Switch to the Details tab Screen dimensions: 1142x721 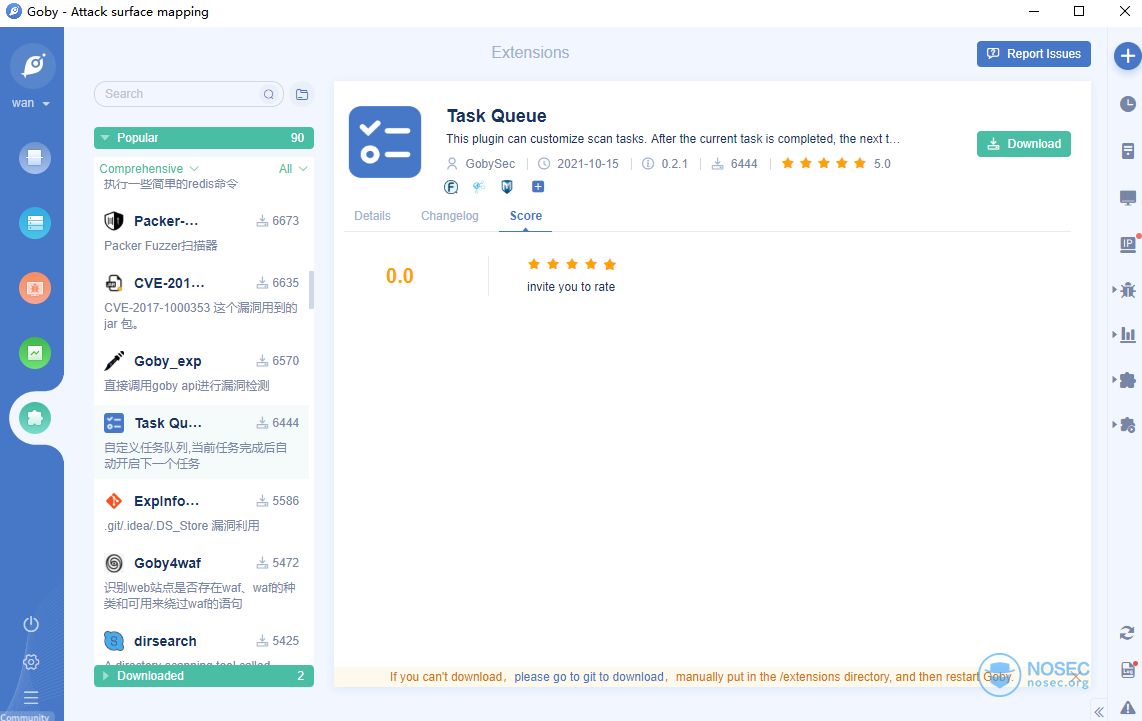pos(372,216)
